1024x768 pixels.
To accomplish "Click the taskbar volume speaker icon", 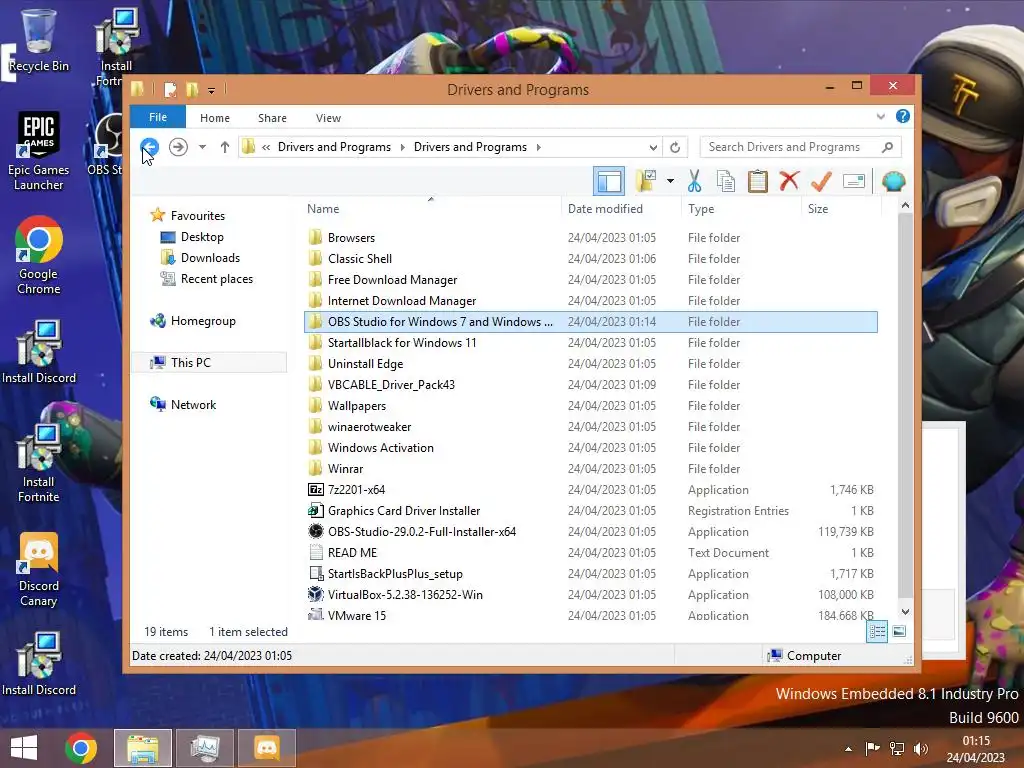I will click(x=921, y=749).
